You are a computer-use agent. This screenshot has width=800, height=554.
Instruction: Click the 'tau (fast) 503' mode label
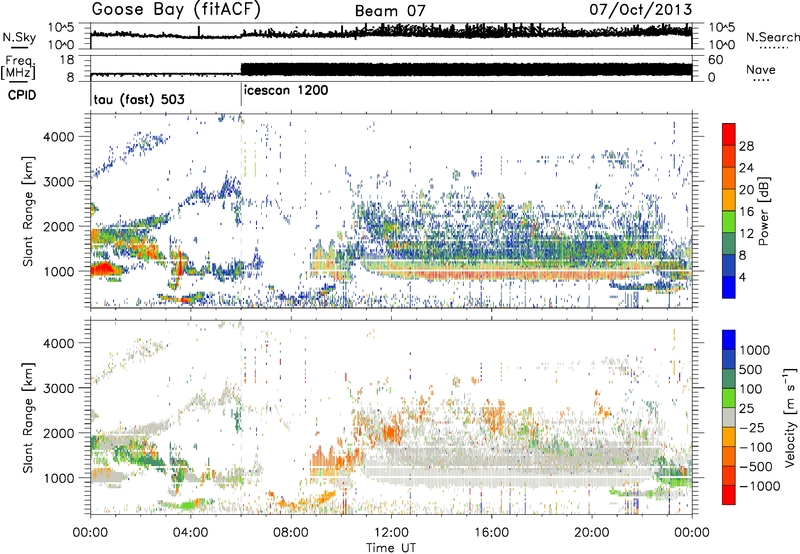click(x=139, y=99)
